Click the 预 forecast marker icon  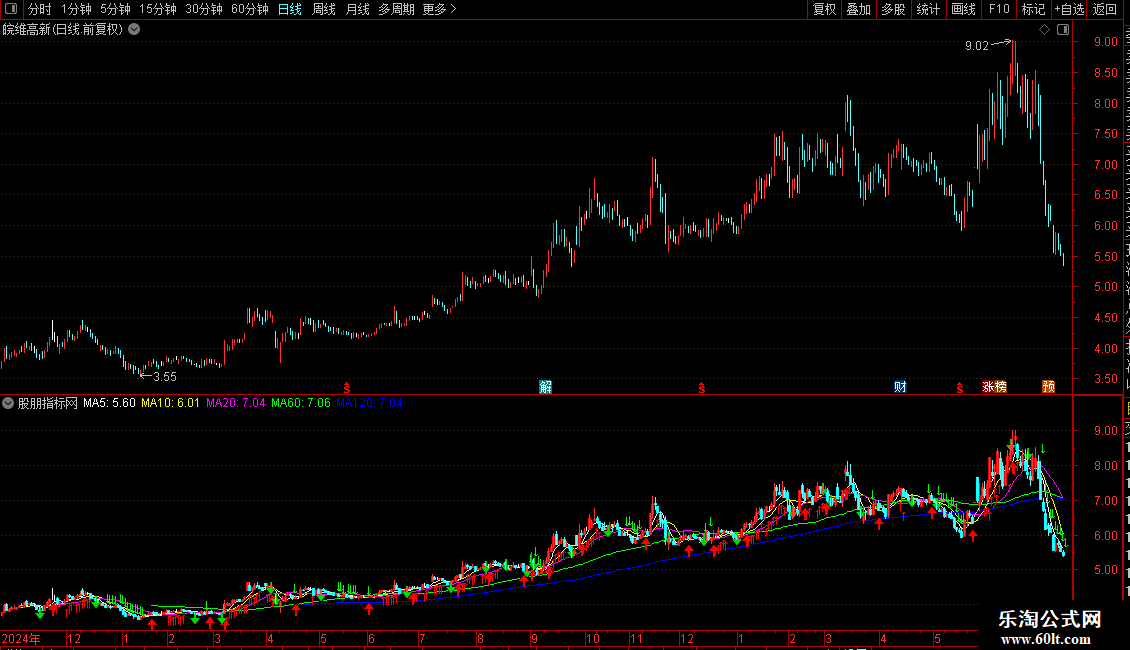1049,387
